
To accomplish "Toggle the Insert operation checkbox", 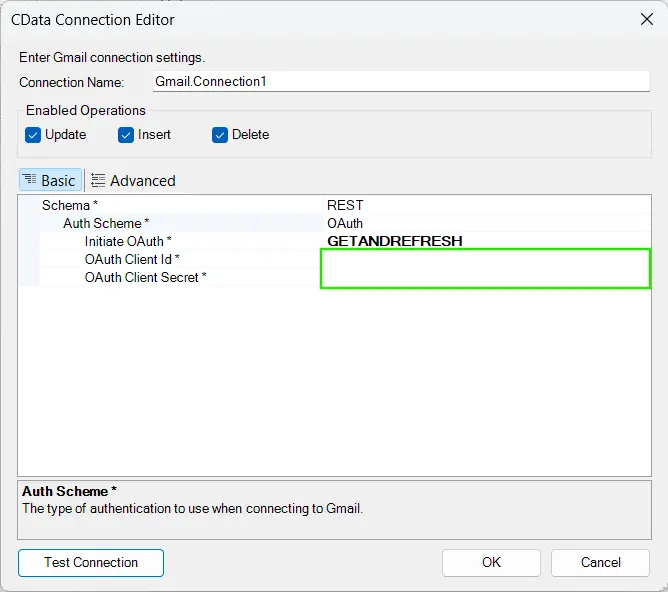I will 126,135.
